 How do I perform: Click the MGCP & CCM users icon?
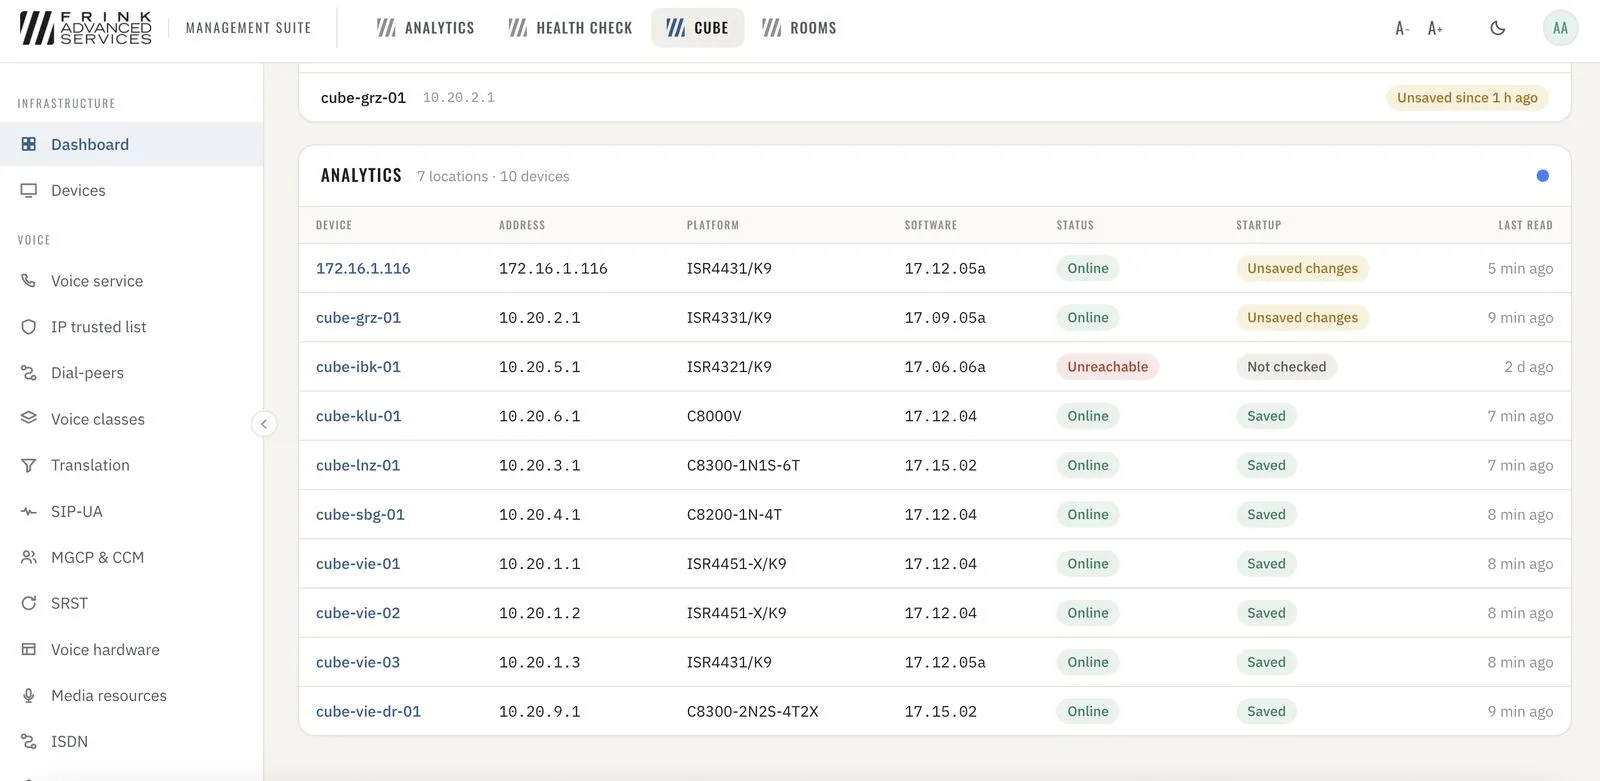[29, 557]
